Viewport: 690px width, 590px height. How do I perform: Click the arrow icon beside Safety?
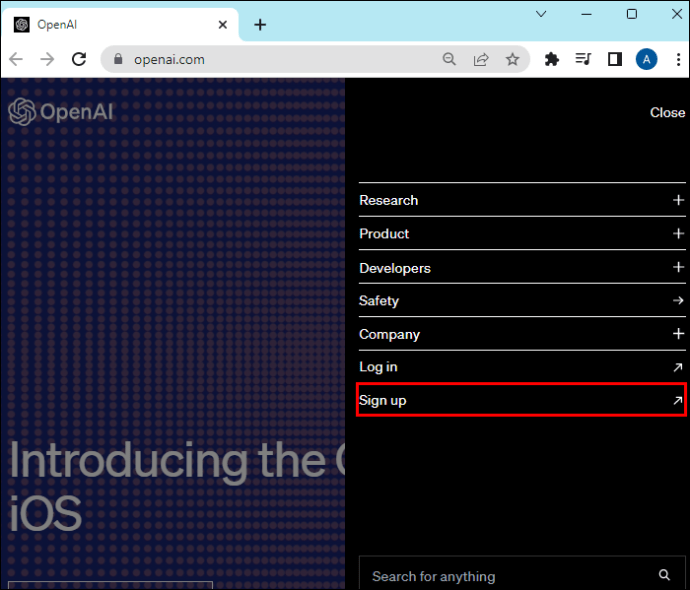point(678,300)
